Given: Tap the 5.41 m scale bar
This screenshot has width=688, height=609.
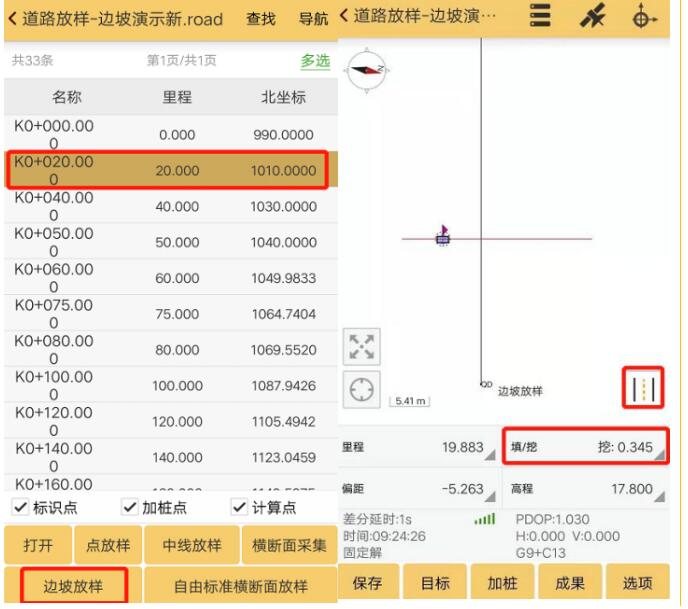Looking at the screenshot, I should 410,401.
